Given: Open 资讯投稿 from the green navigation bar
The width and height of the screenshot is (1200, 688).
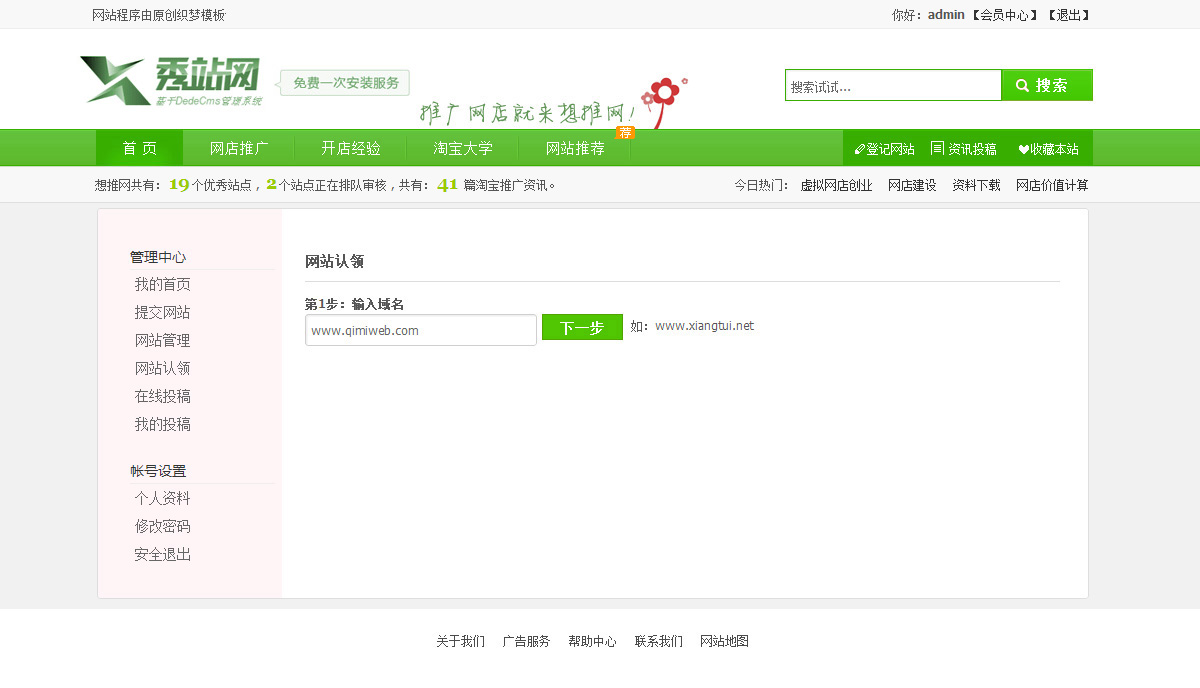Looking at the screenshot, I should point(964,149).
